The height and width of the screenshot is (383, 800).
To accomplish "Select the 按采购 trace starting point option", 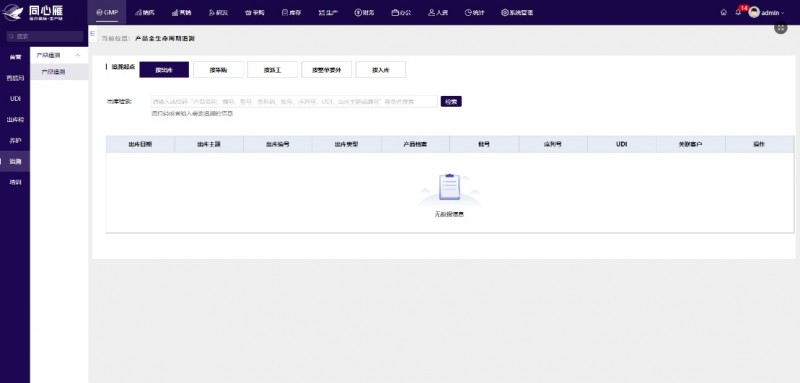I will point(218,70).
